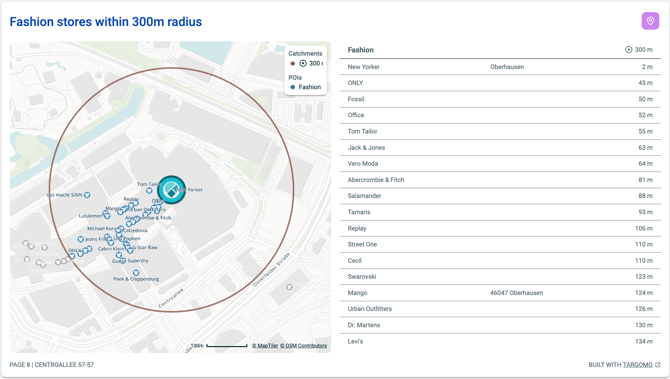The image size is (670, 379).
Task: Click the Centroallee street label
Action: [171, 298]
